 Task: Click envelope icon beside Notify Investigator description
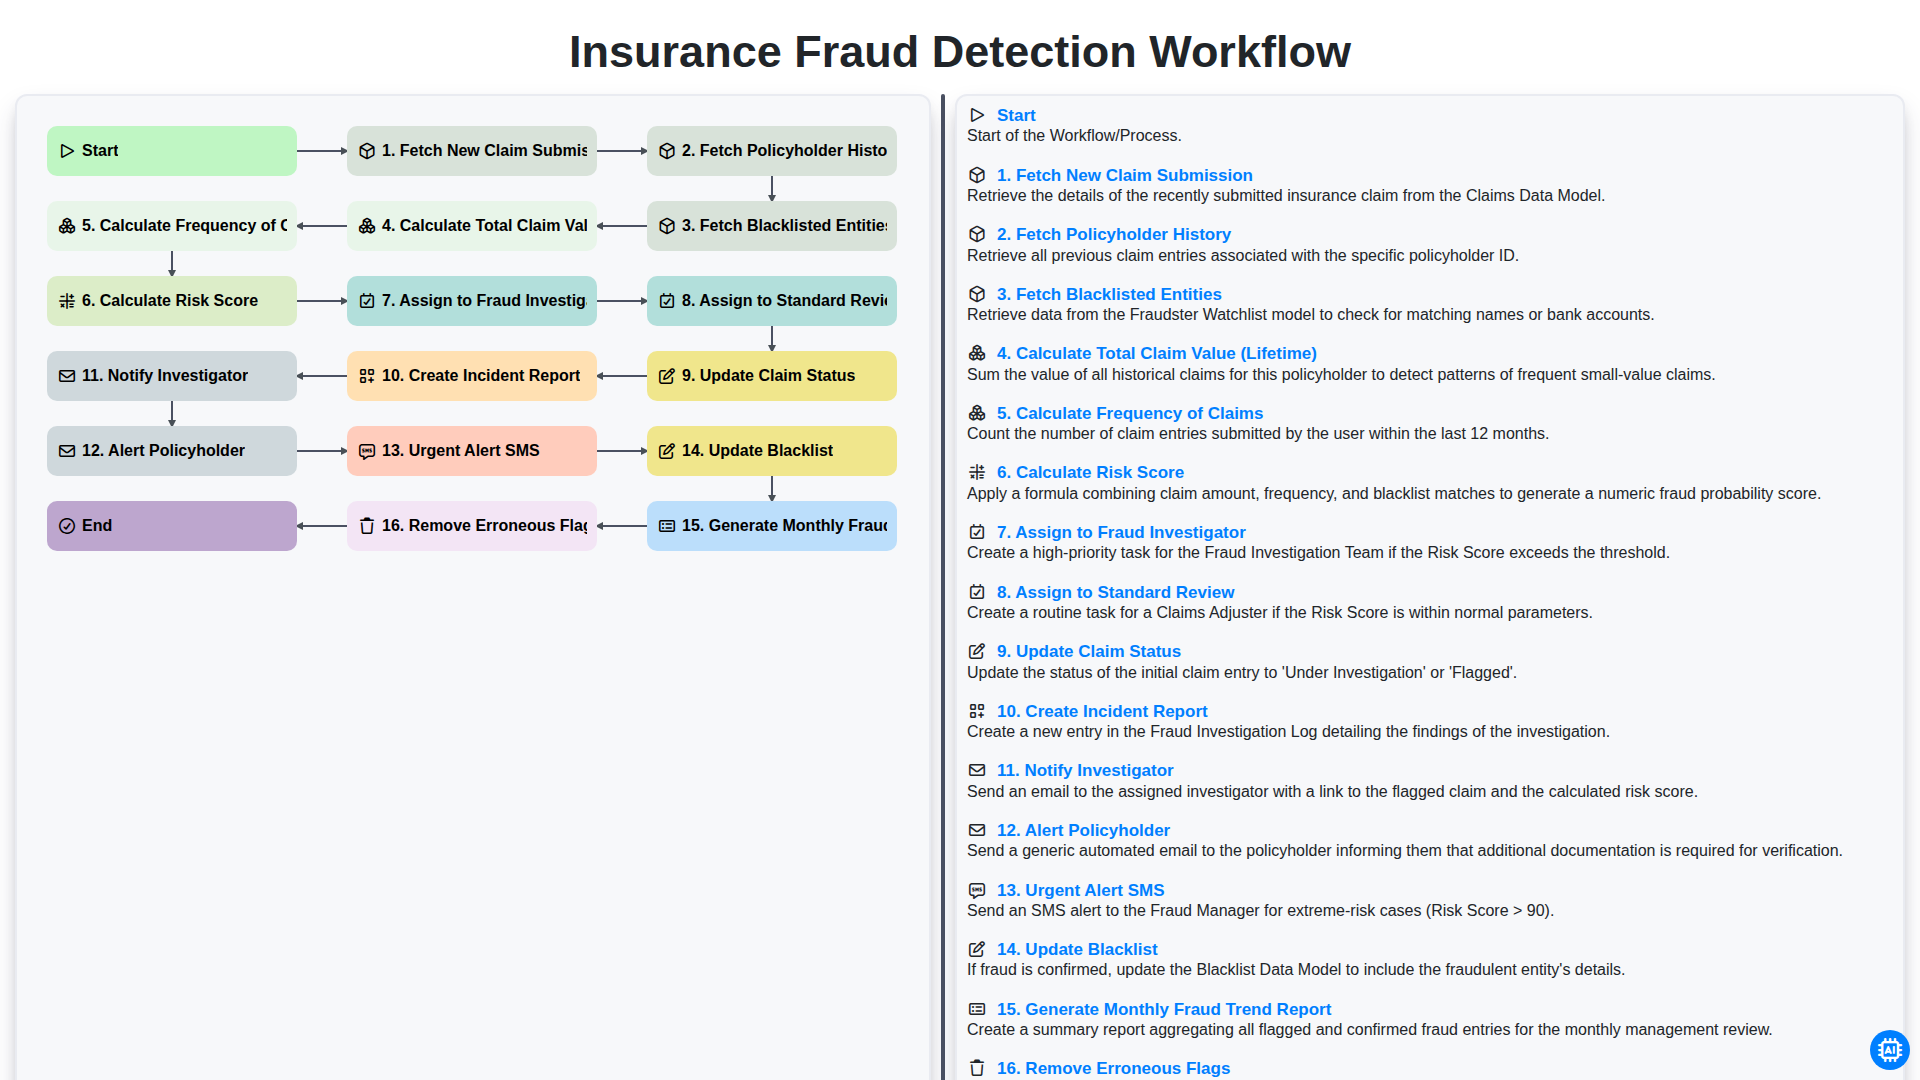pos(977,770)
